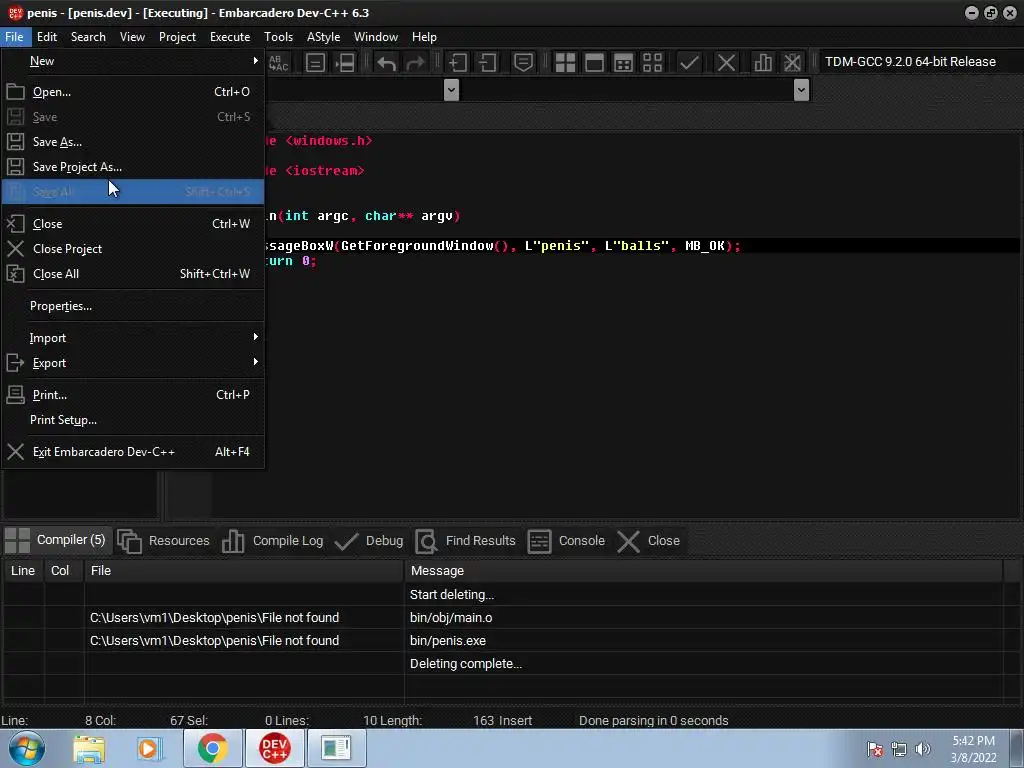
Task: Click the Redo arrow in the toolbar
Action: point(415,63)
